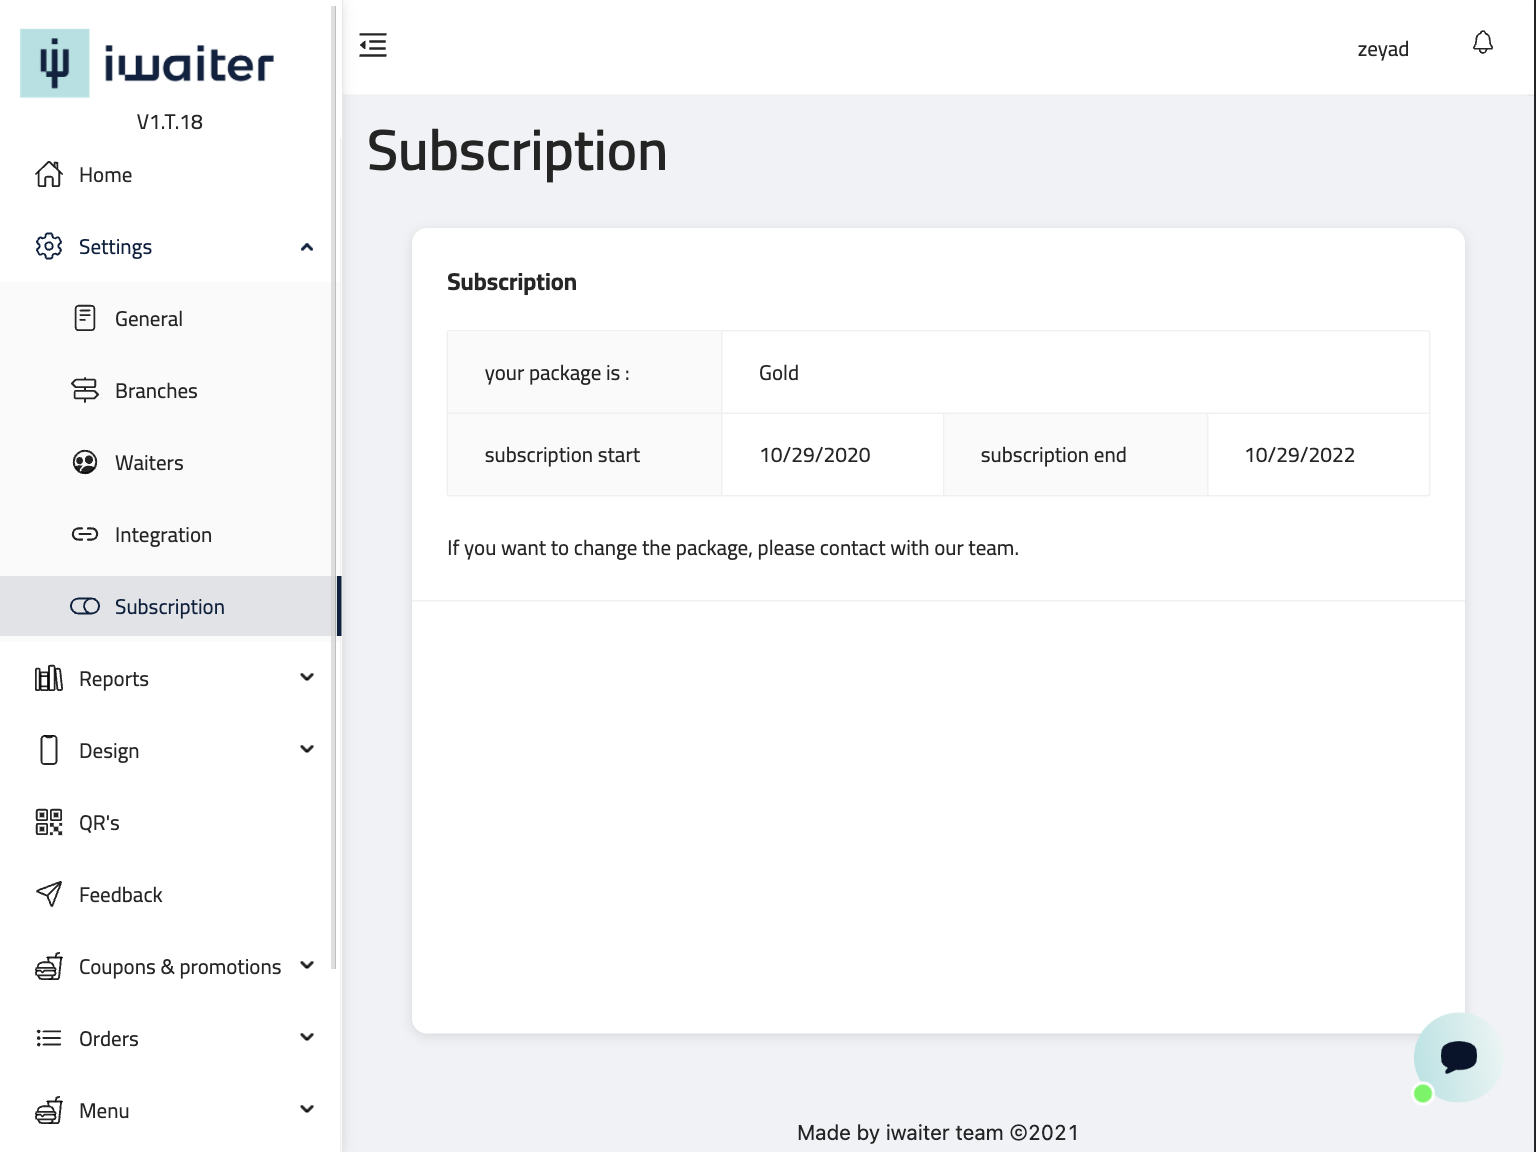This screenshot has height=1152, width=1536.
Task: Expand the Orders submenu chevron
Action: [x=307, y=1038]
